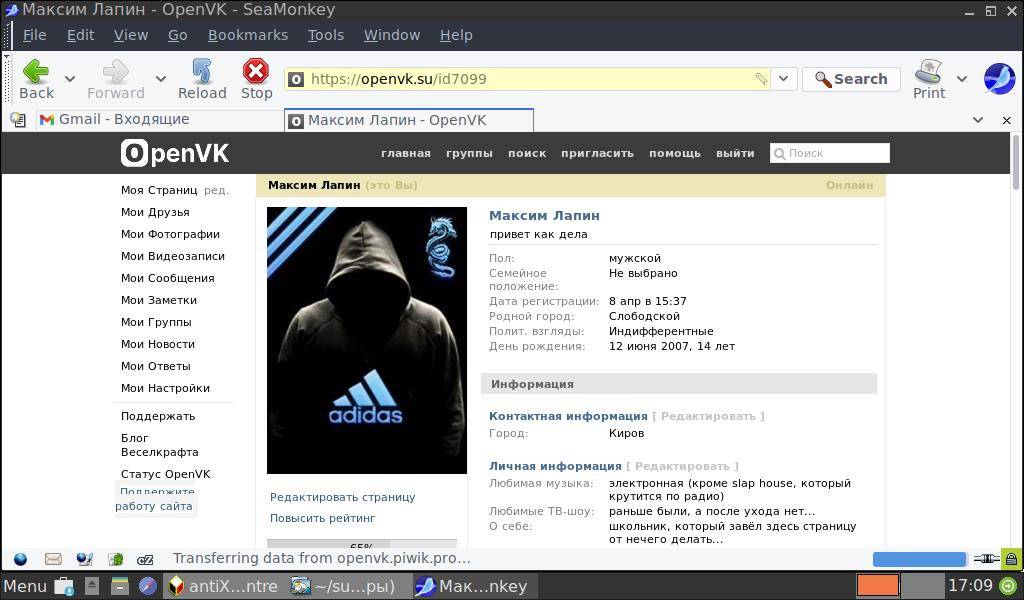1024x600 pixels.
Task: Open the File menu
Action: coord(34,35)
